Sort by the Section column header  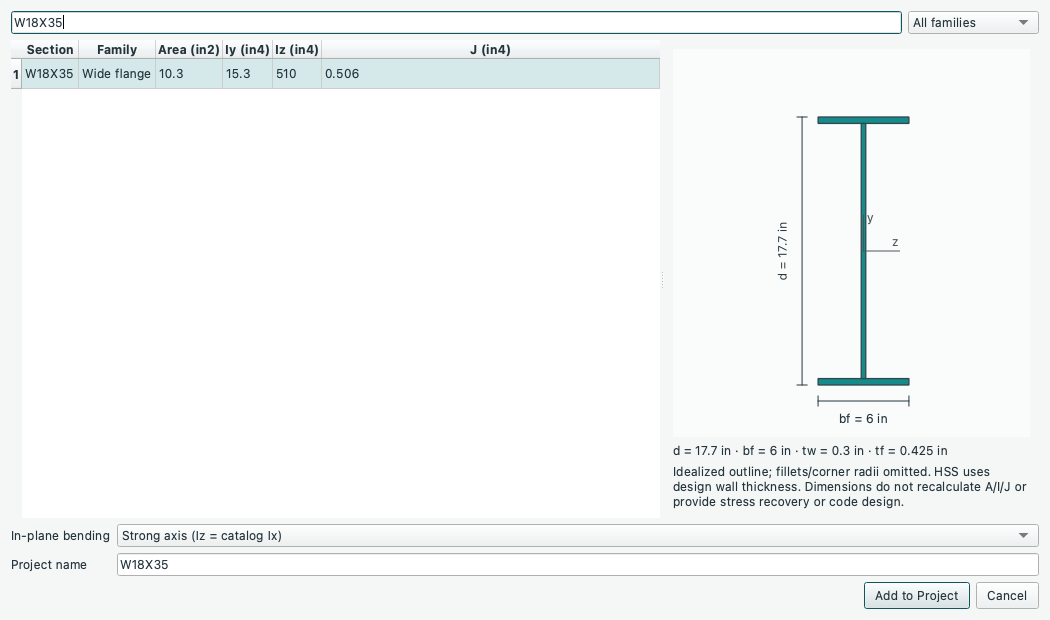[x=50, y=50]
